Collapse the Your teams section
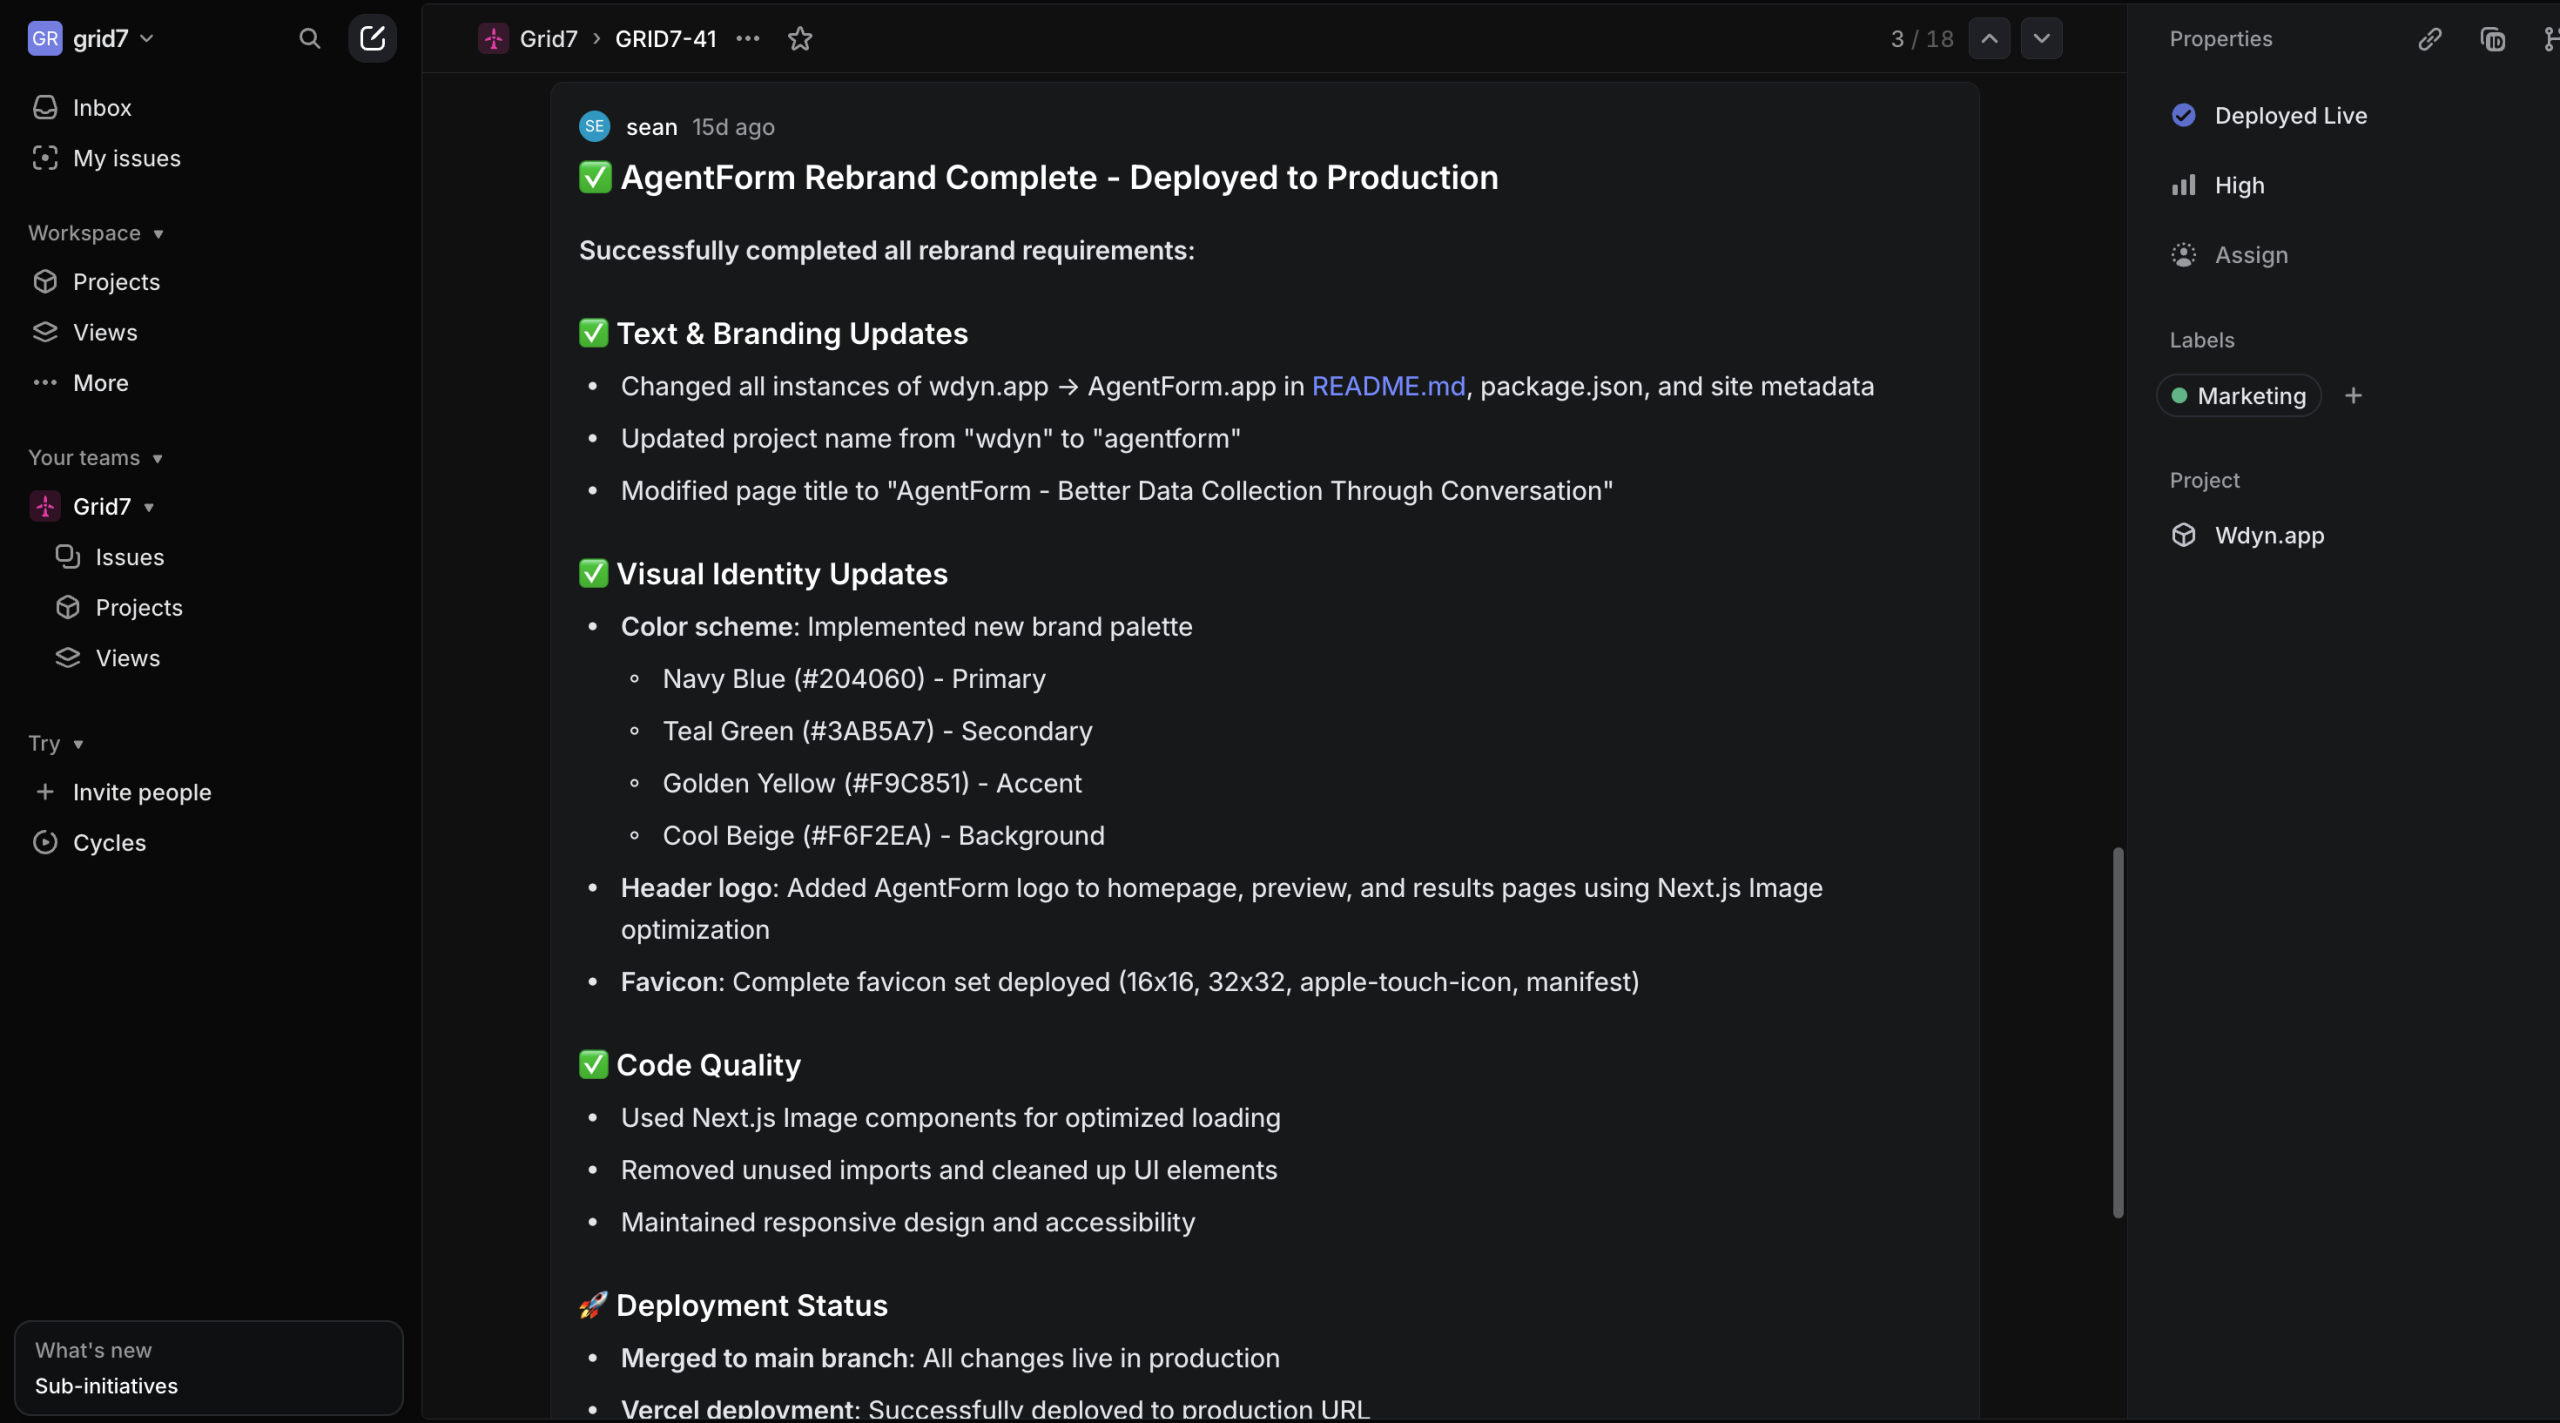The height and width of the screenshot is (1423, 2560). click(96, 458)
